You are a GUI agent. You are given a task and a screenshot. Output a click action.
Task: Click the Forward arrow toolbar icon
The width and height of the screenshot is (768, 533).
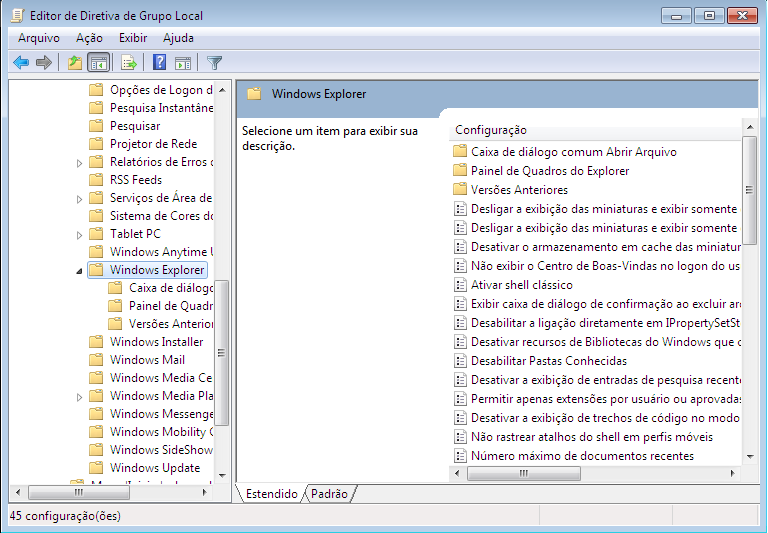pos(44,63)
